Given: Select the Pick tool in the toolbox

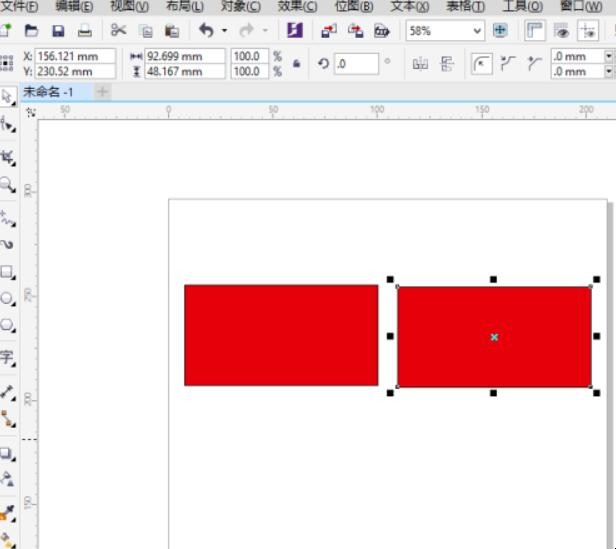Looking at the screenshot, I should pos(8,97).
